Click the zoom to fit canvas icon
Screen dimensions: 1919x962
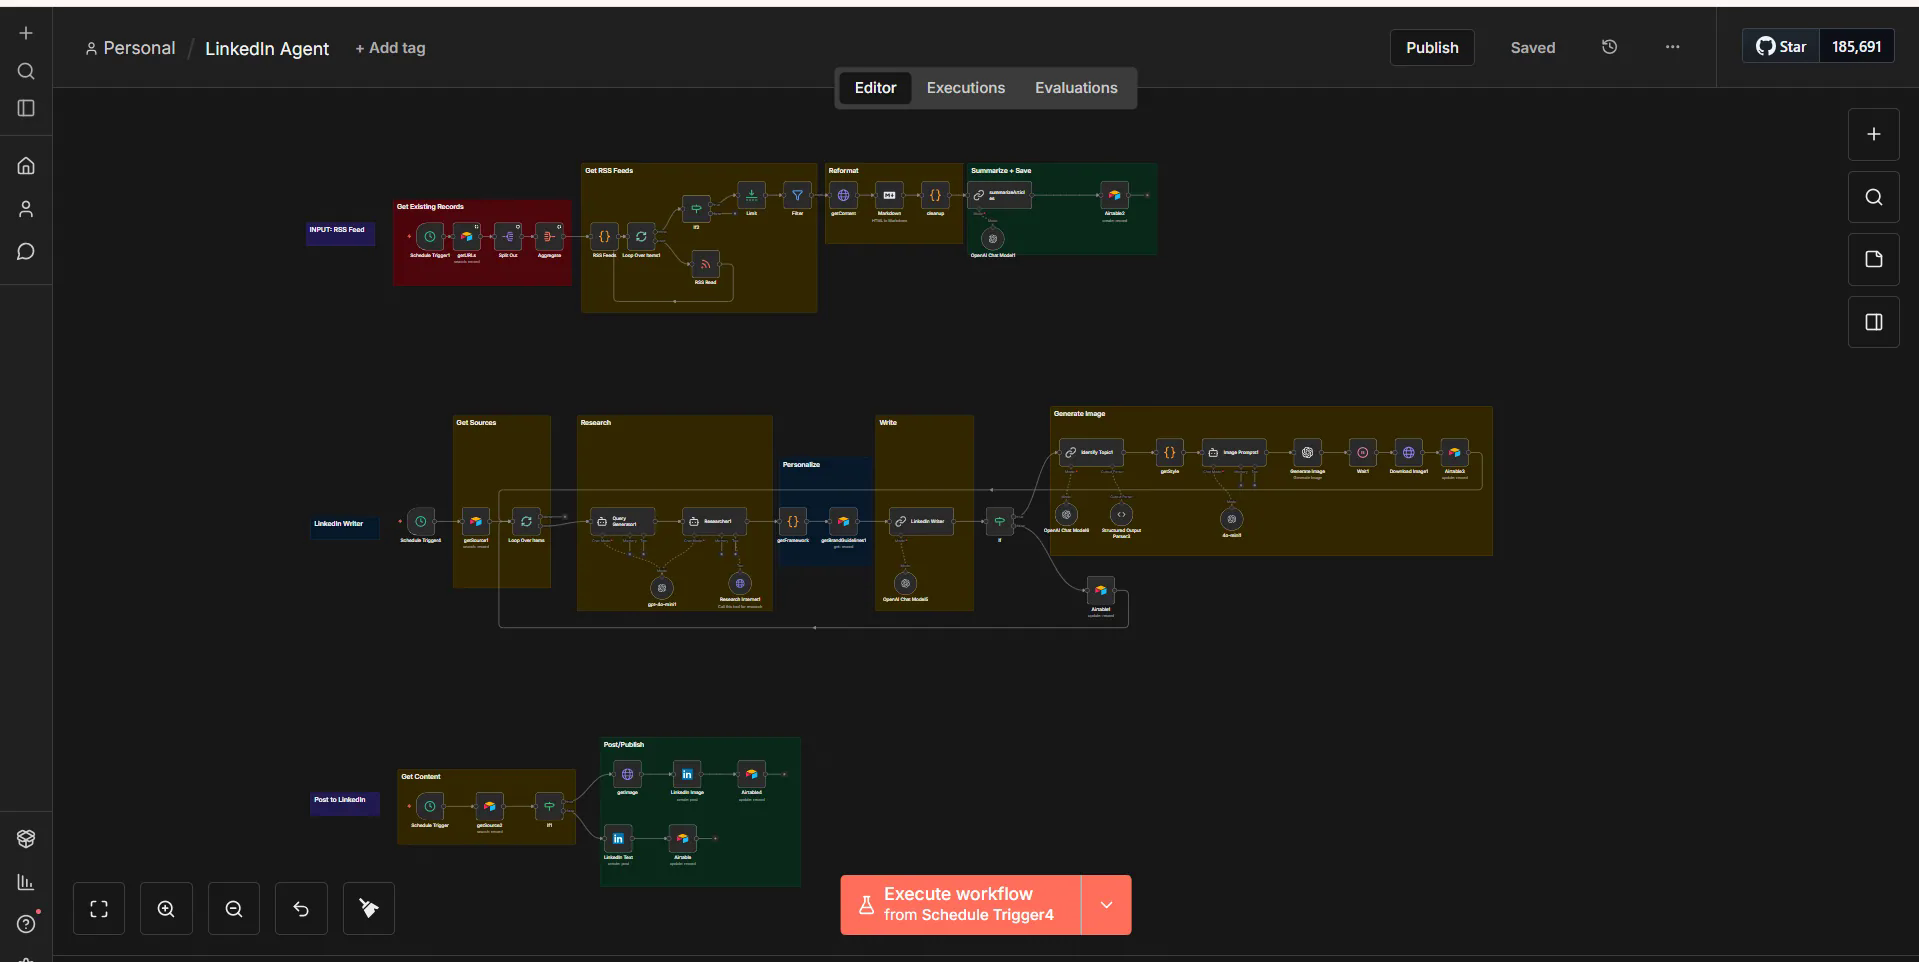point(99,908)
